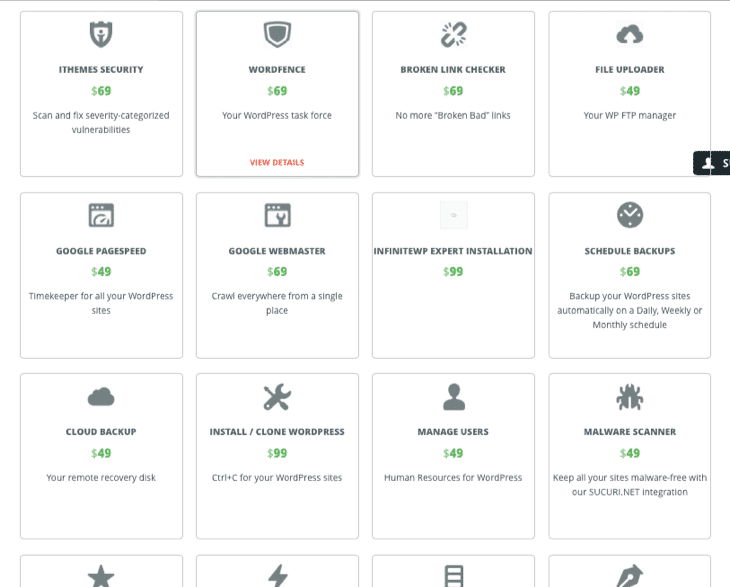The width and height of the screenshot is (730, 587).
Task: Open the Install / Clone WordPress title
Action: coord(277,432)
